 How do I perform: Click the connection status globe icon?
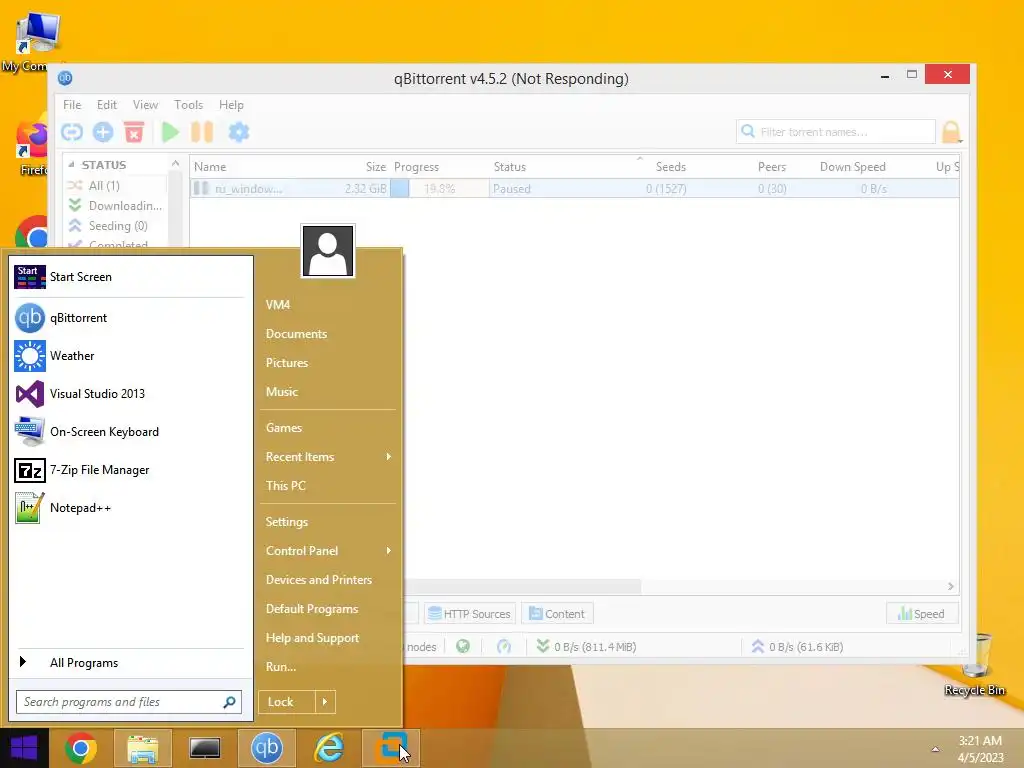pyautogui.click(x=463, y=647)
